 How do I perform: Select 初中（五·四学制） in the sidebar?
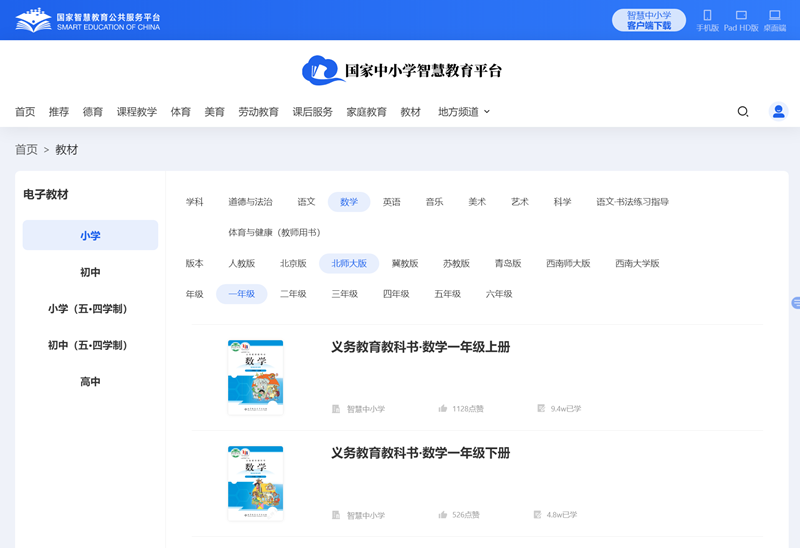click(x=88, y=345)
